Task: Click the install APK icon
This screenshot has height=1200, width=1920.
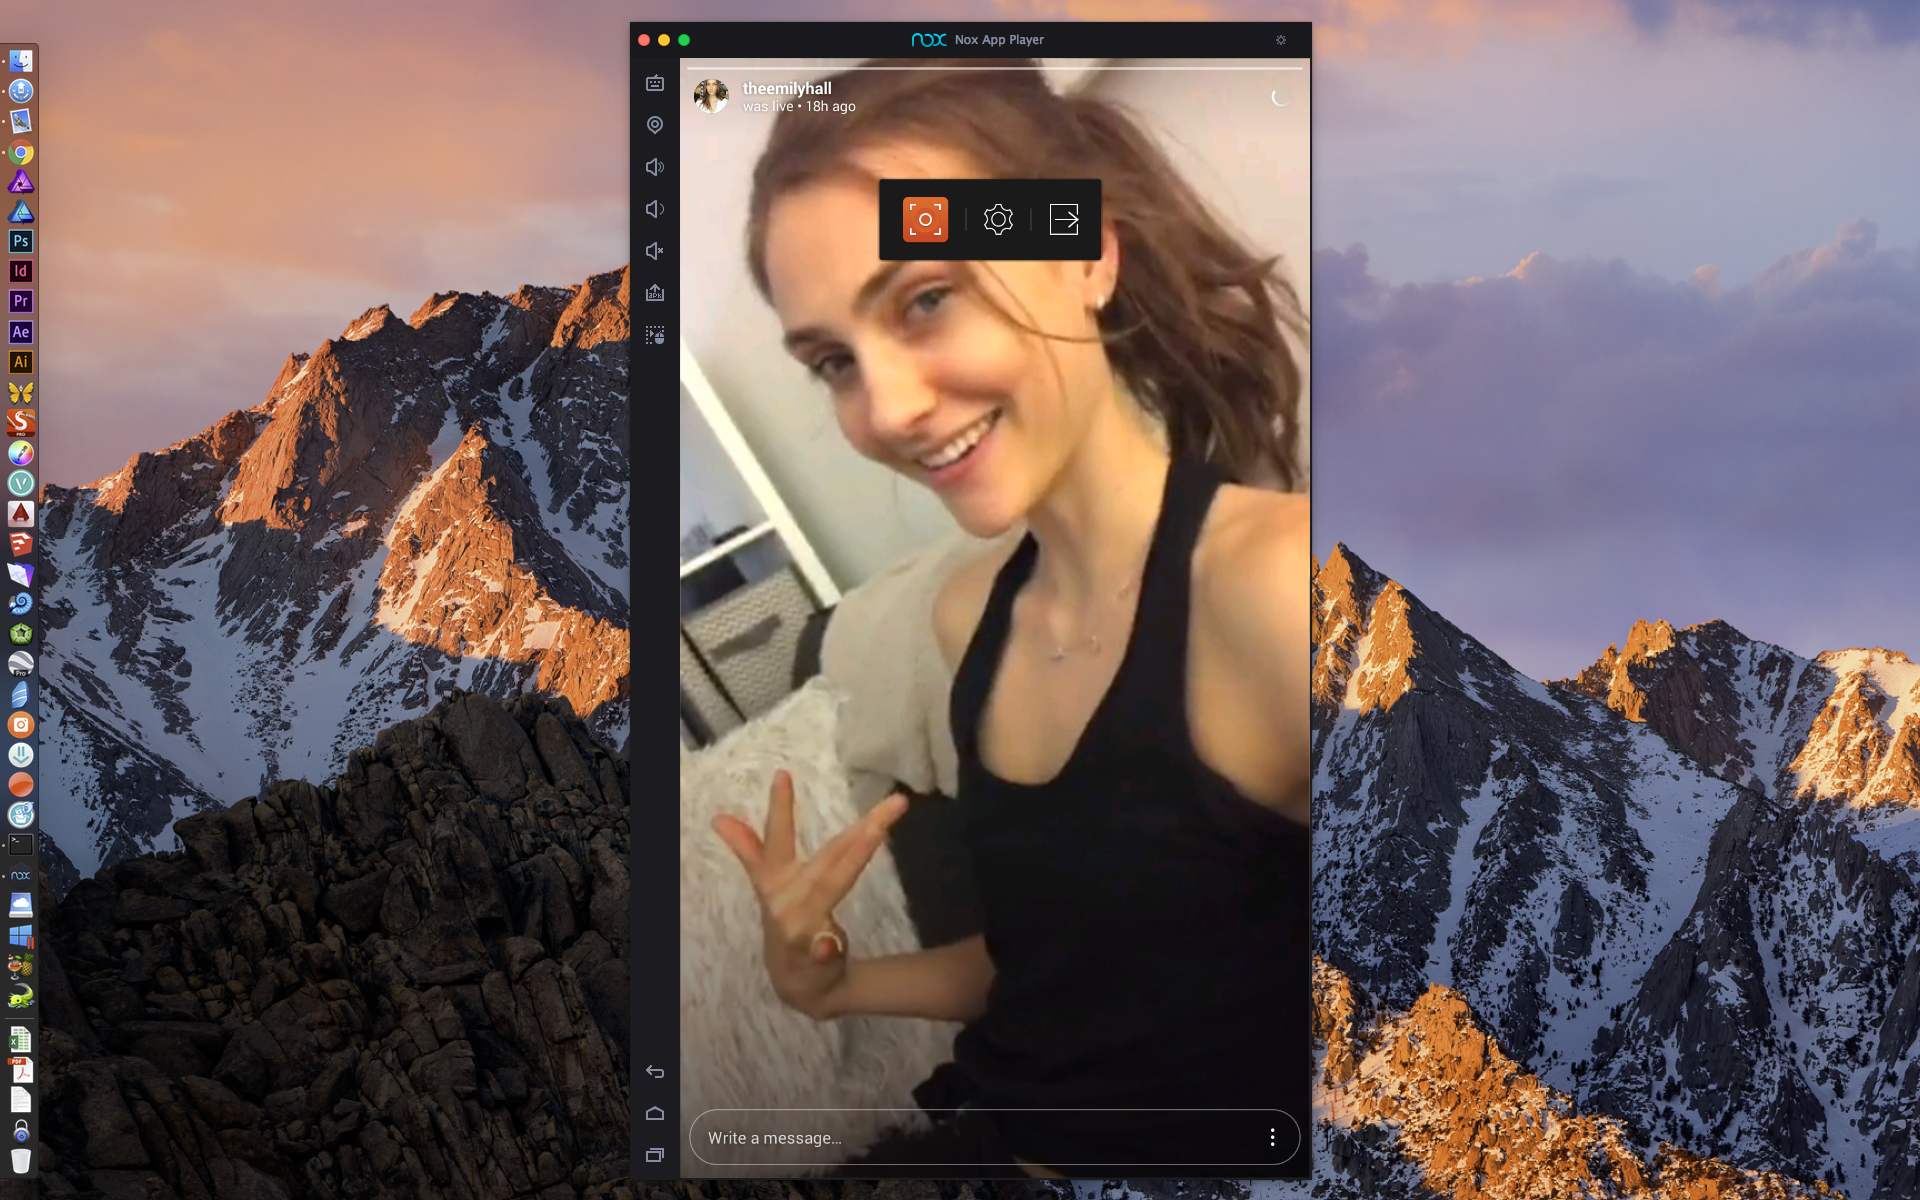Action: point(655,293)
